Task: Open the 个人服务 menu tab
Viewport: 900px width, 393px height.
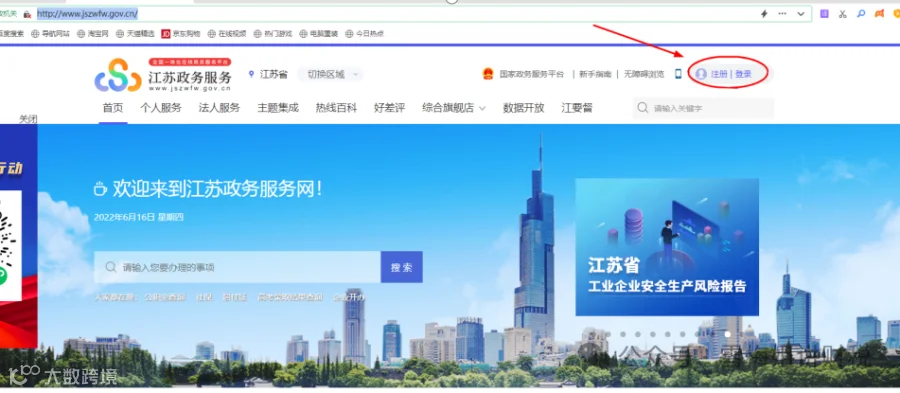Action: pos(161,108)
